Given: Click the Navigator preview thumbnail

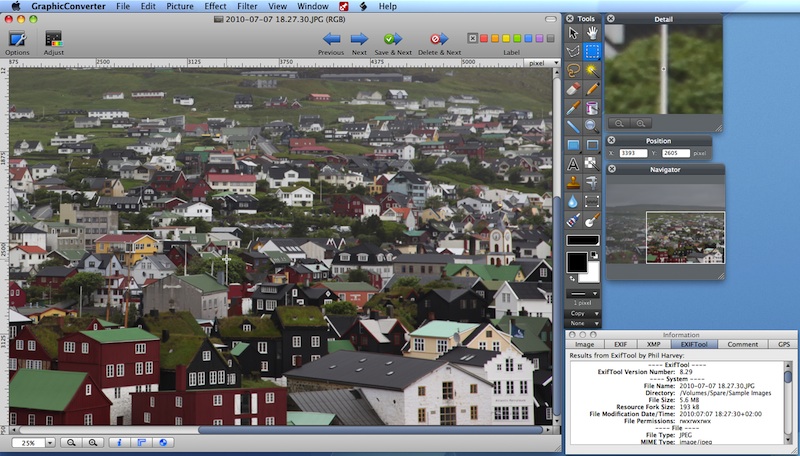Looking at the screenshot, I should coord(664,222).
